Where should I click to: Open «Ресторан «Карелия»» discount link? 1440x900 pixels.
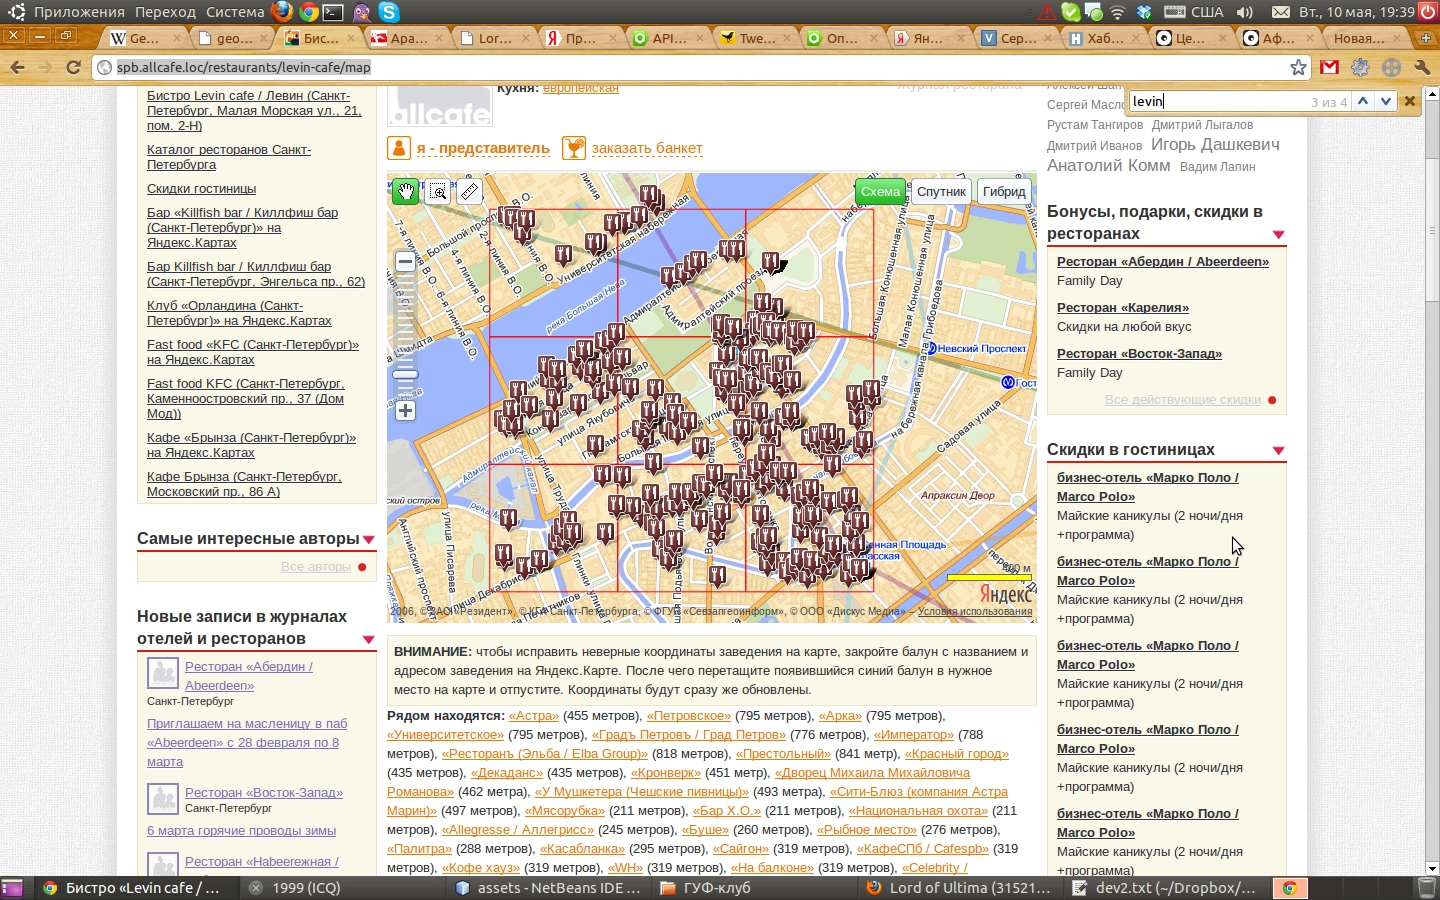point(1123,307)
